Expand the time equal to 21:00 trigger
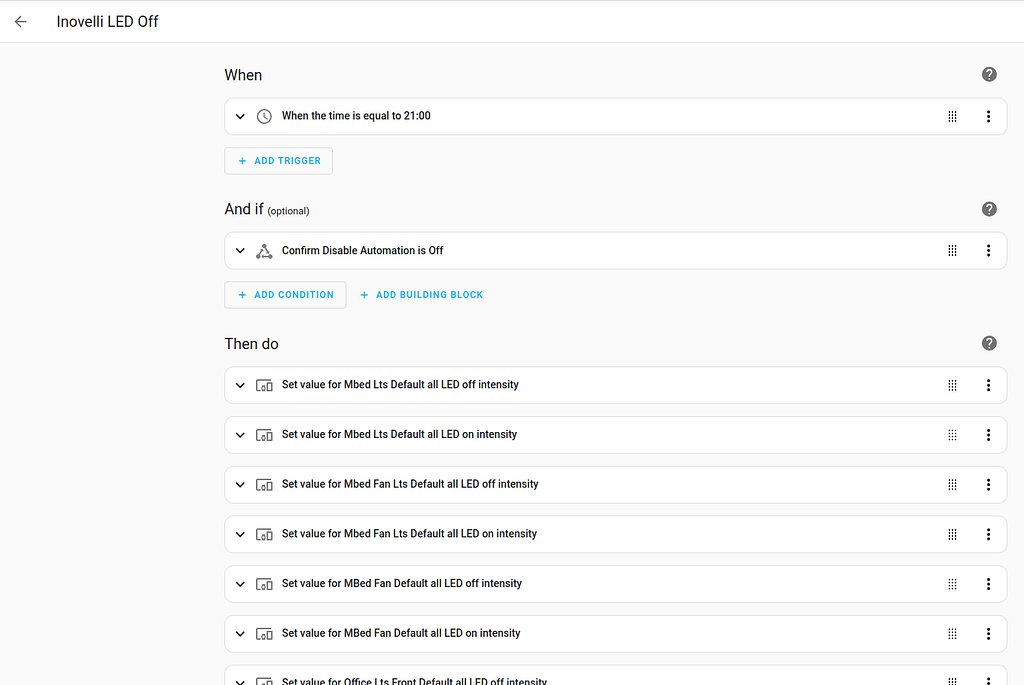This screenshot has width=1024, height=685. tap(240, 116)
